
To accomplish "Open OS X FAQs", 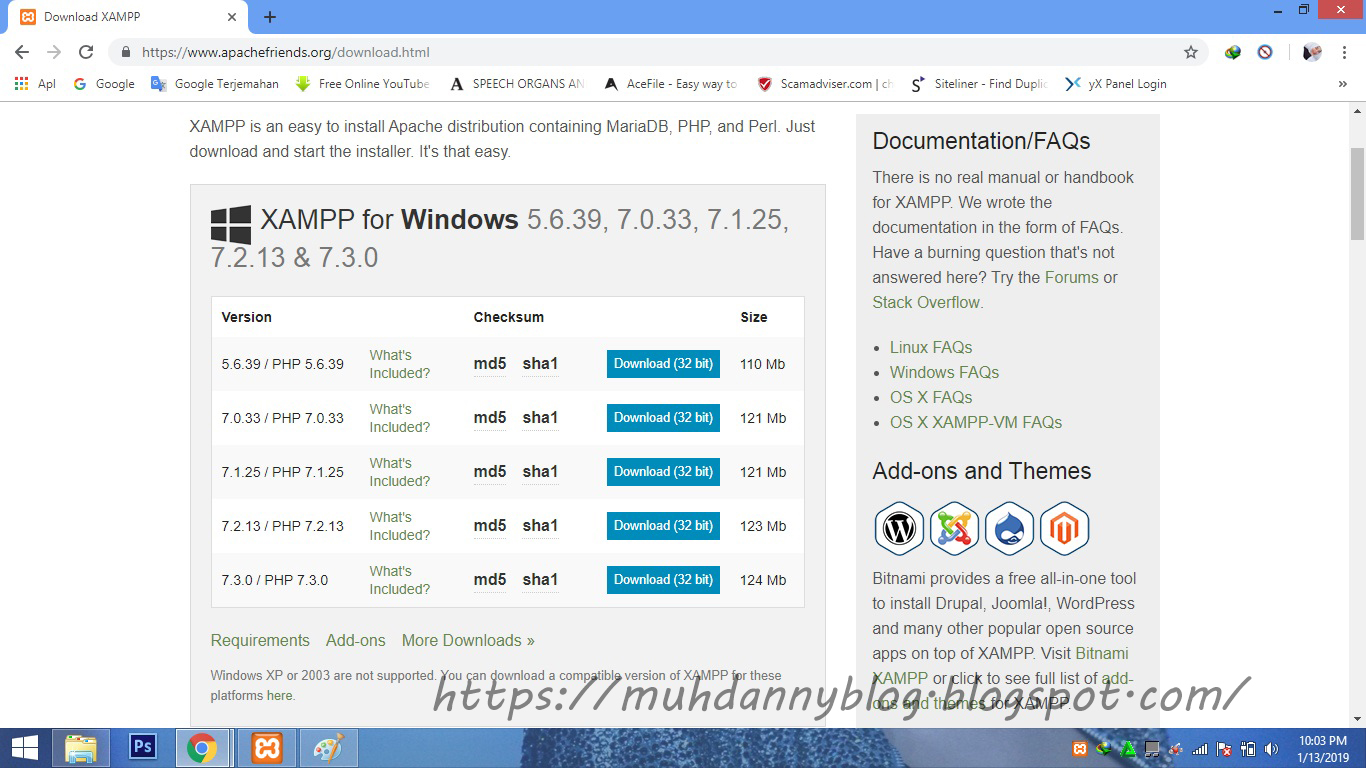I will [931, 397].
